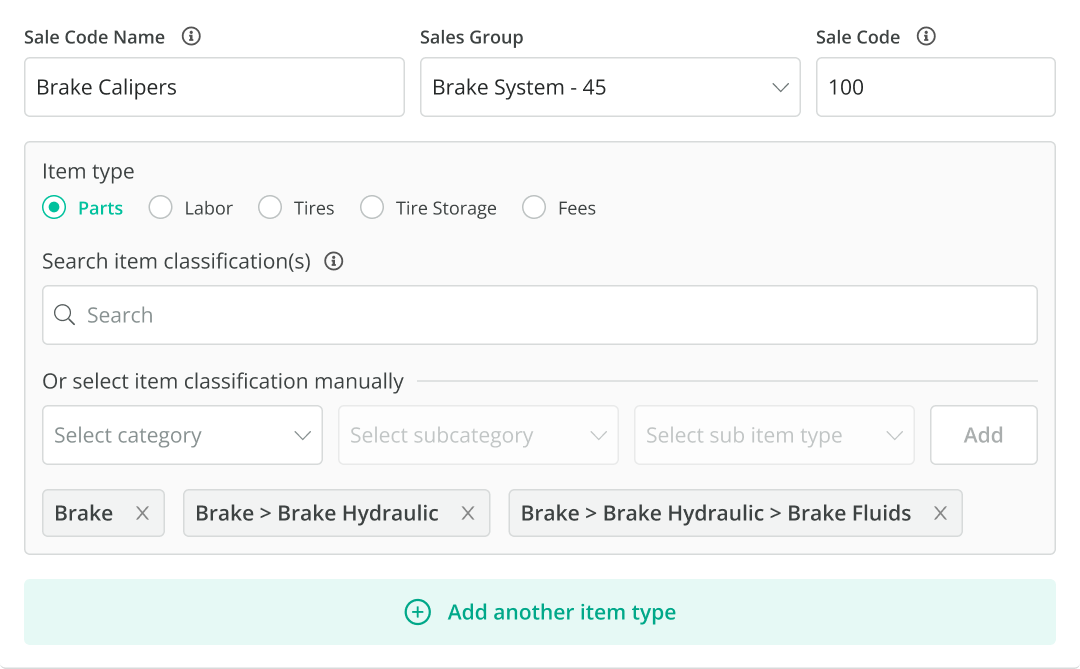Screen dimensions: 1080x669
Task: Click Add another item type
Action: coord(561,612)
